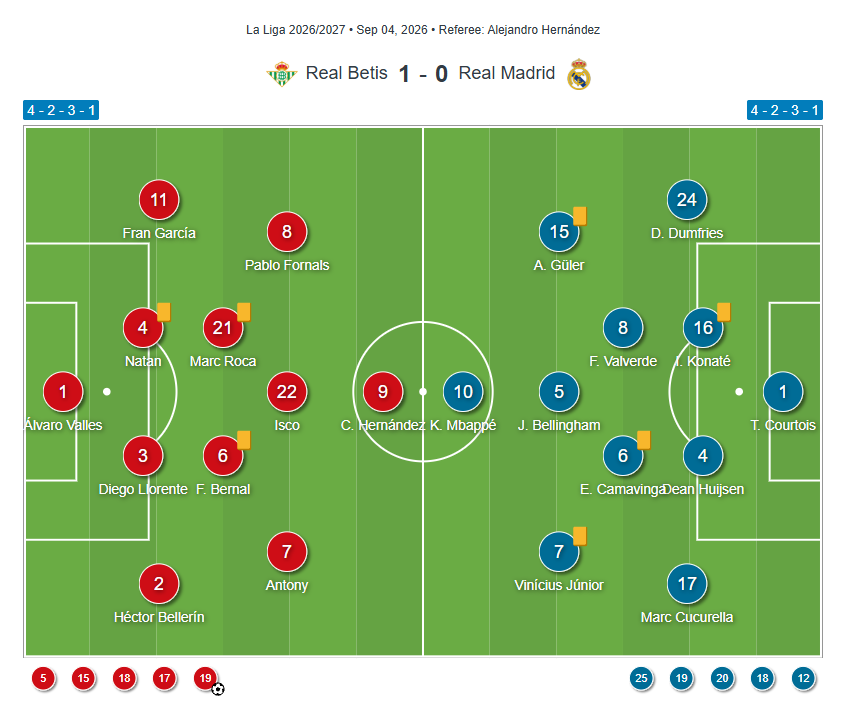Viewport: 842px width, 715px height.
Task: Select K. Mbappé's number 10 marker
Action: [x=463, y=392]
